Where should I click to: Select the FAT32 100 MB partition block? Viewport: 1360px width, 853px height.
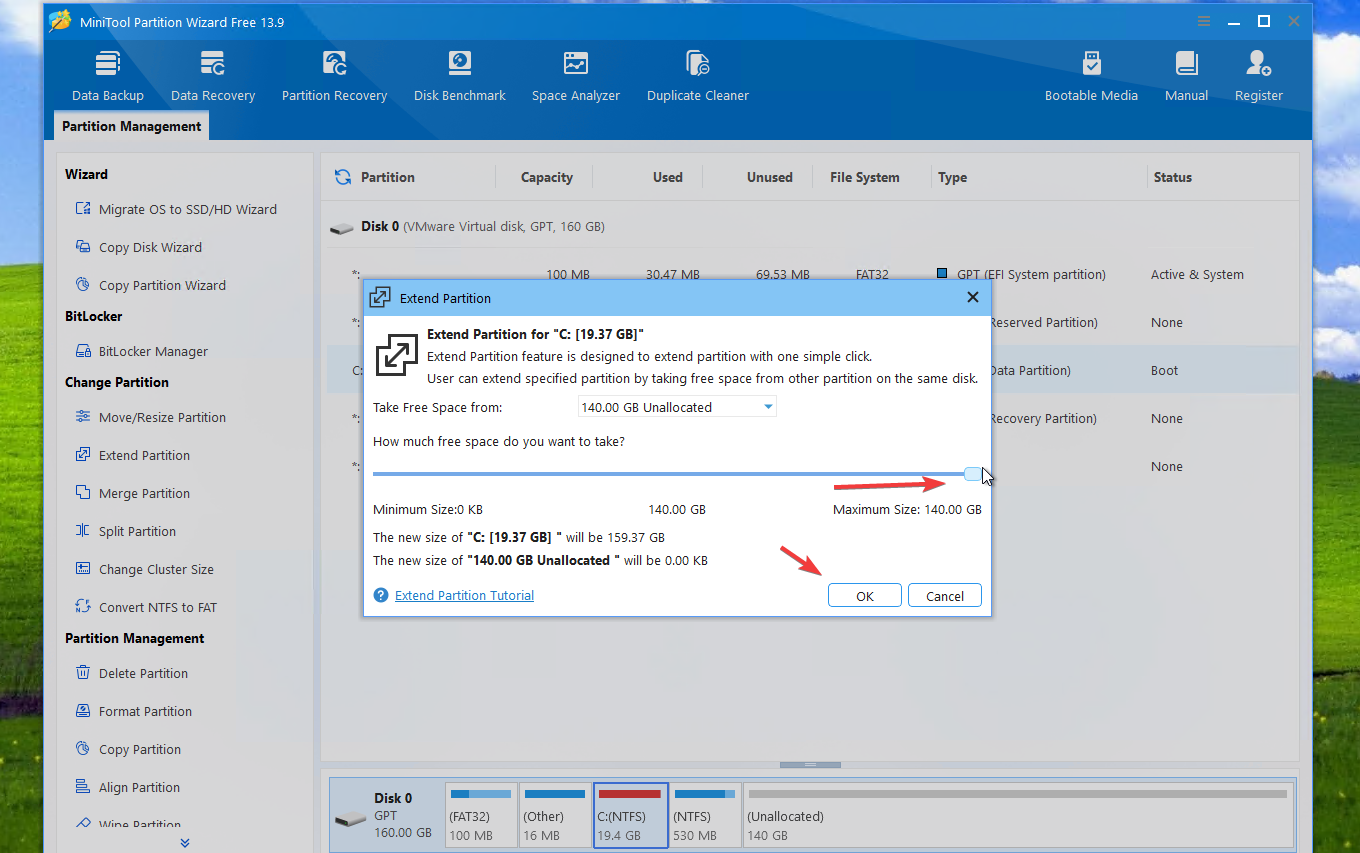[481, 815]
